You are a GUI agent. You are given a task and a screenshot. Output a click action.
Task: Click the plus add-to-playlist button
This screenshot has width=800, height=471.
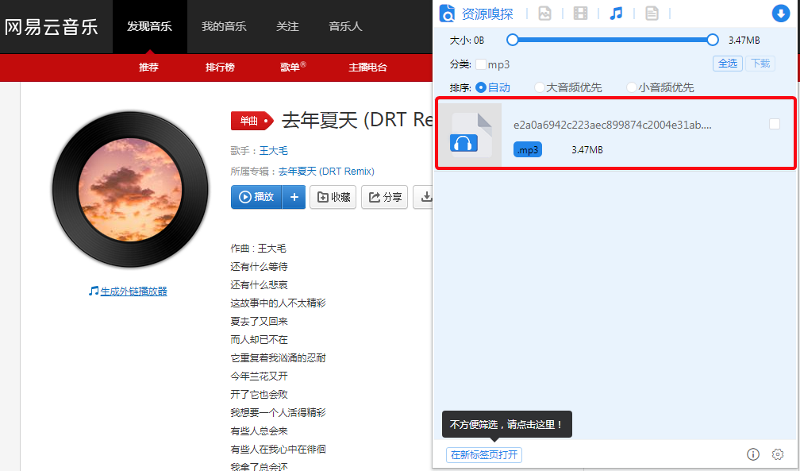[x=294, y=197]
